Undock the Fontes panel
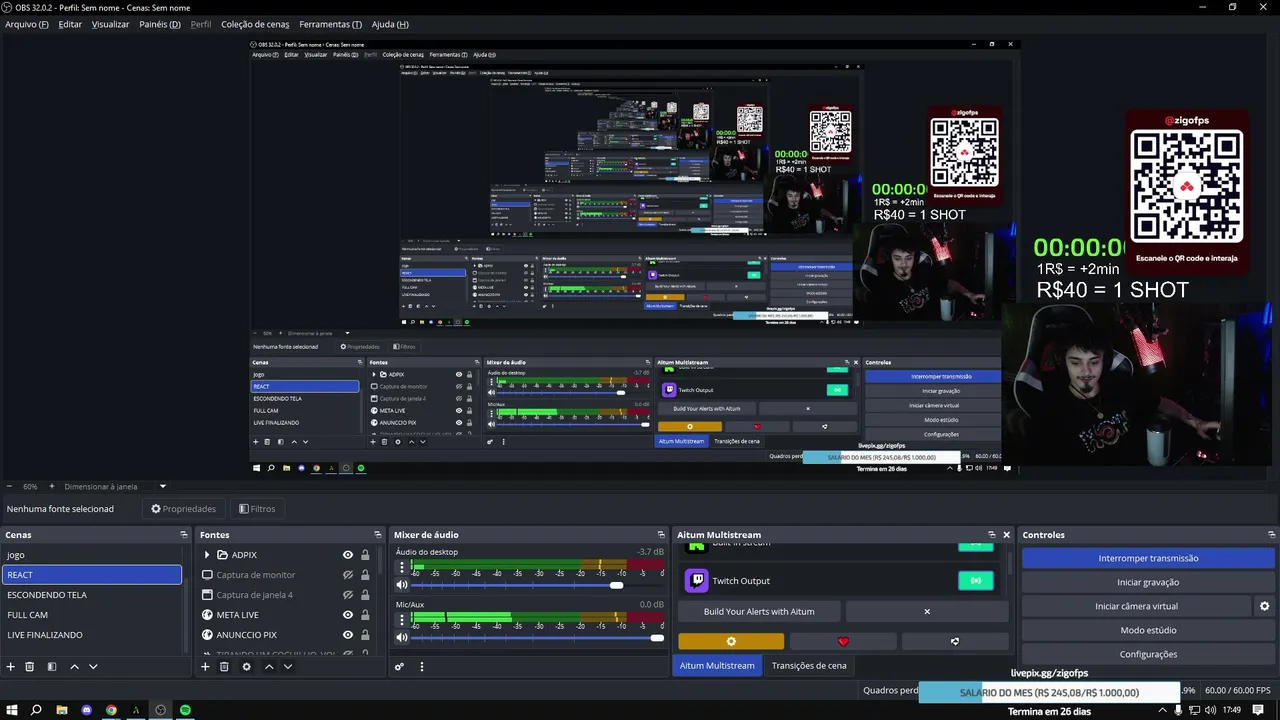Screen dimensions: 1280x720 [x=377, y=535]
